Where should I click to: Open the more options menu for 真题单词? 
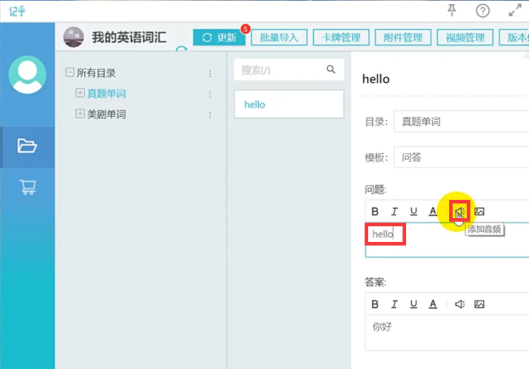coord(210,94)
